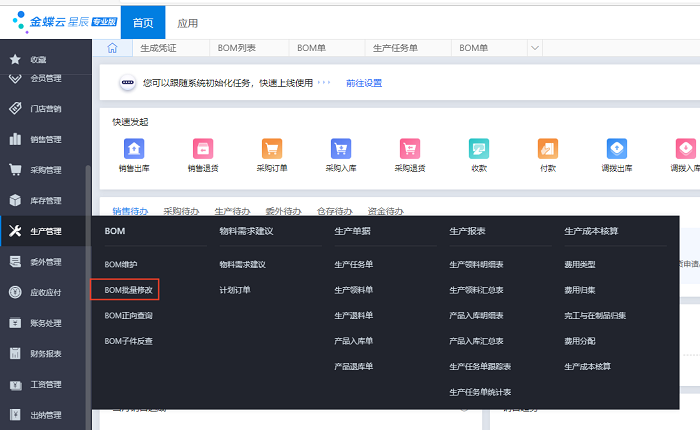This screenshot has width=700, height=430.
Task: Choose 生产领料单 from the flyout menu
Action: click(x=353, y=289)
